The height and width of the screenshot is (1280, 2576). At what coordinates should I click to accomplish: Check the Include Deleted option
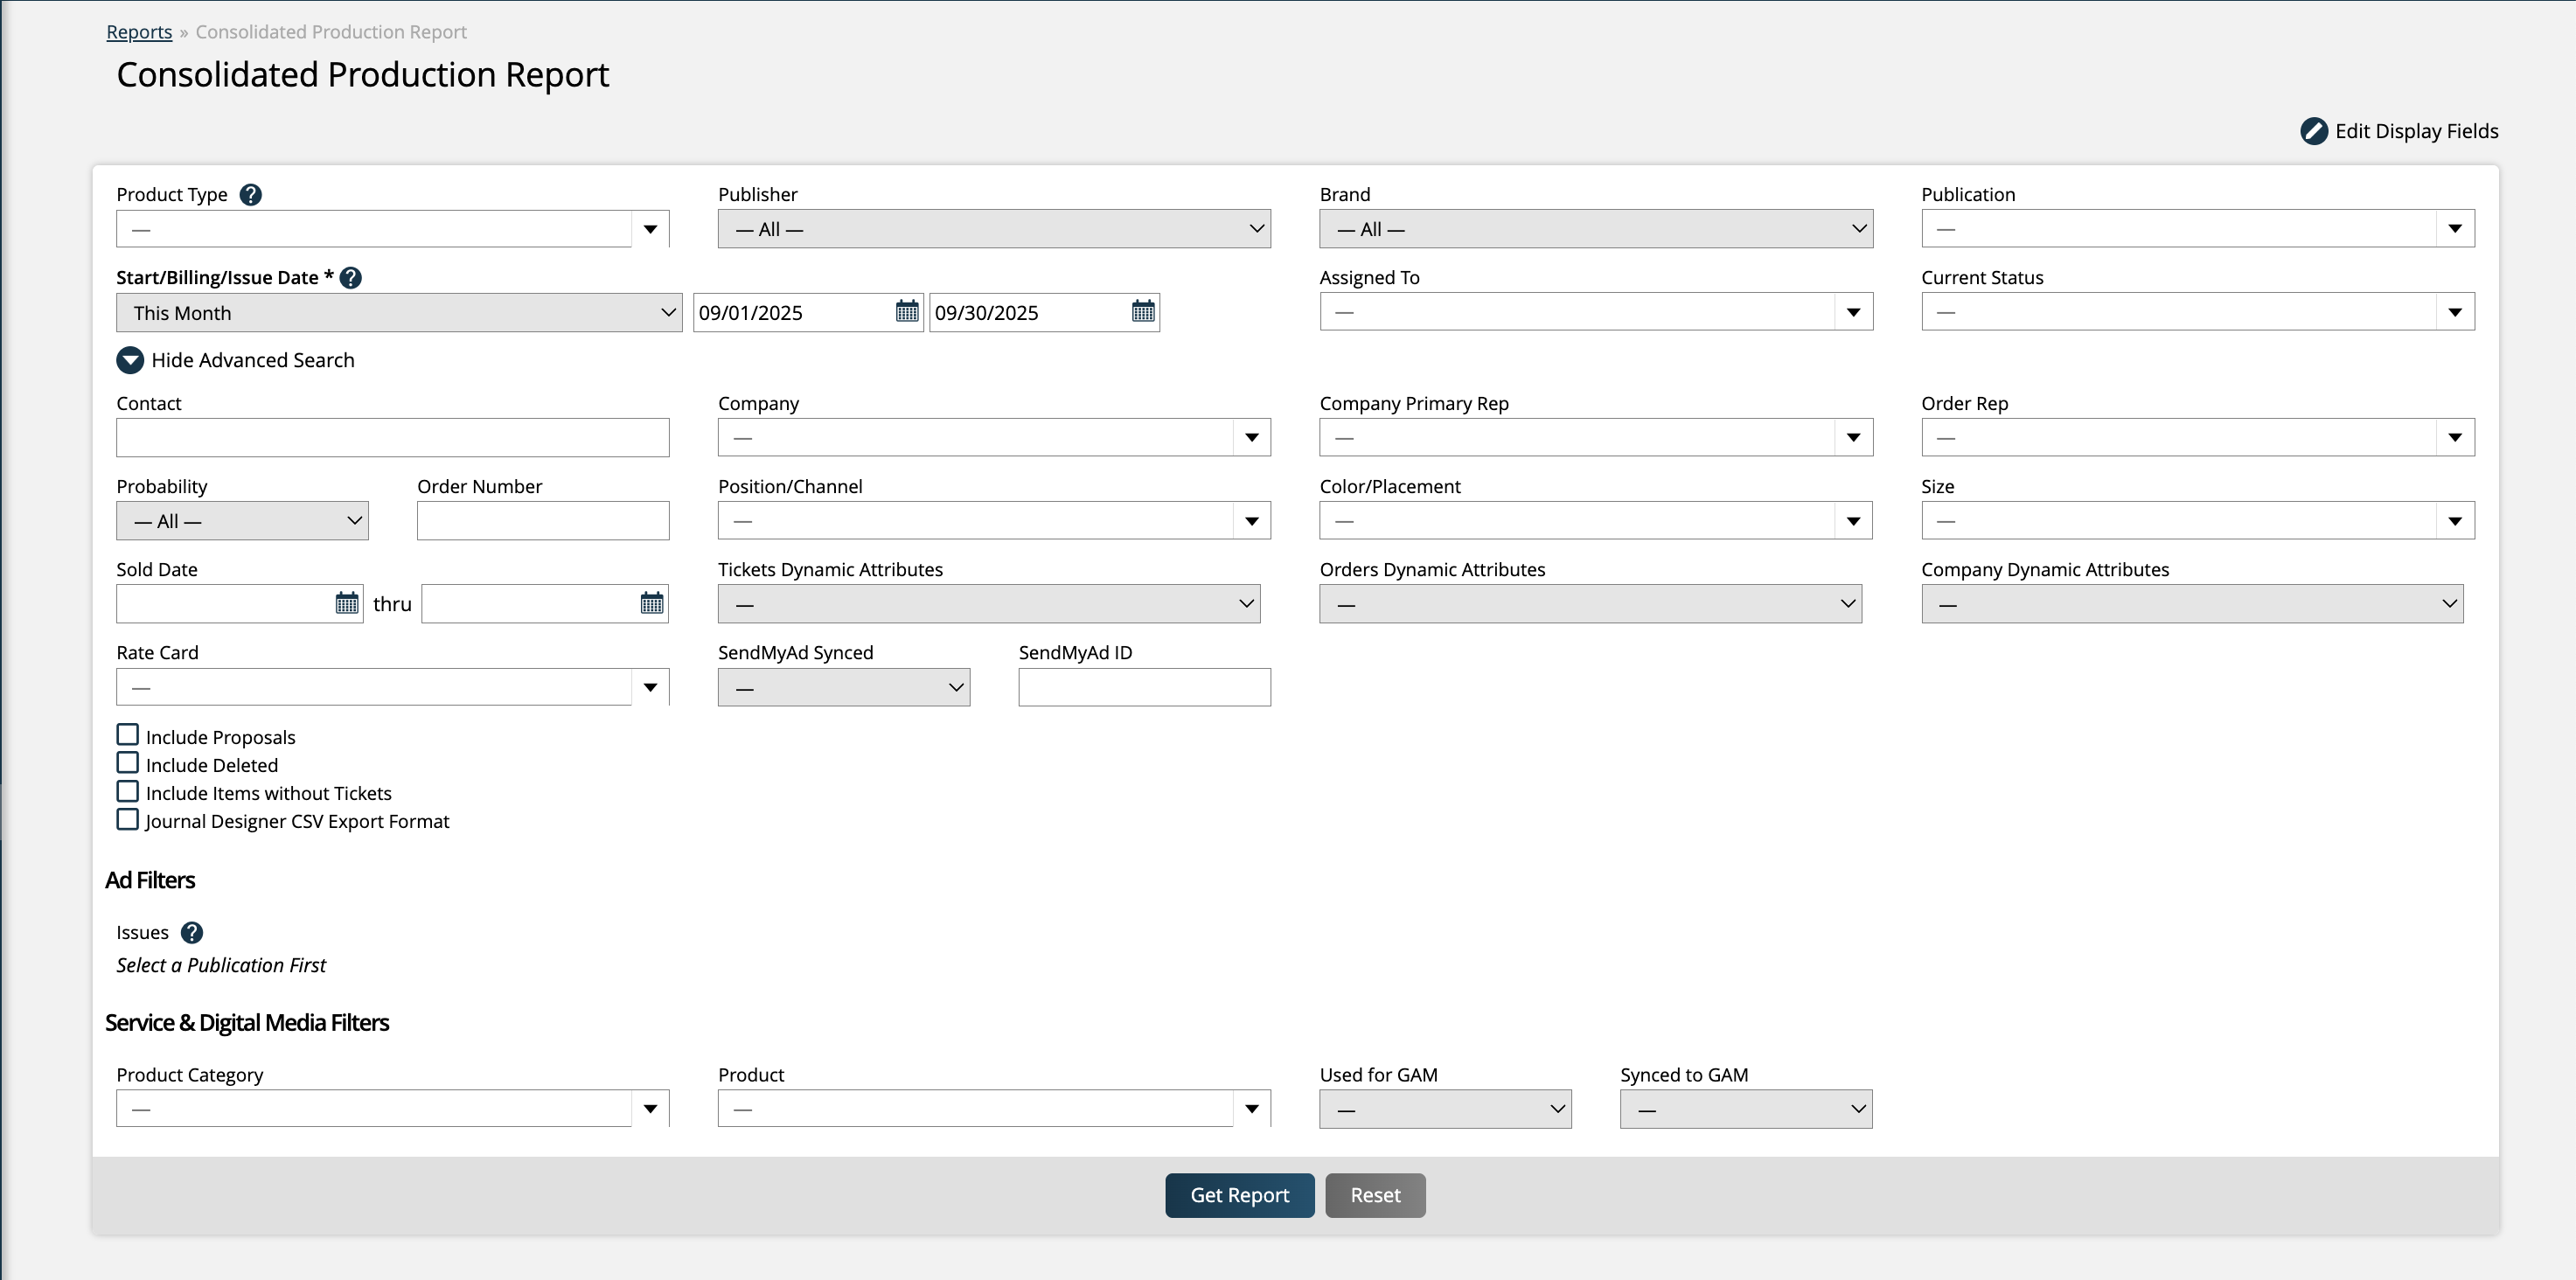click(x=128, y=763)
